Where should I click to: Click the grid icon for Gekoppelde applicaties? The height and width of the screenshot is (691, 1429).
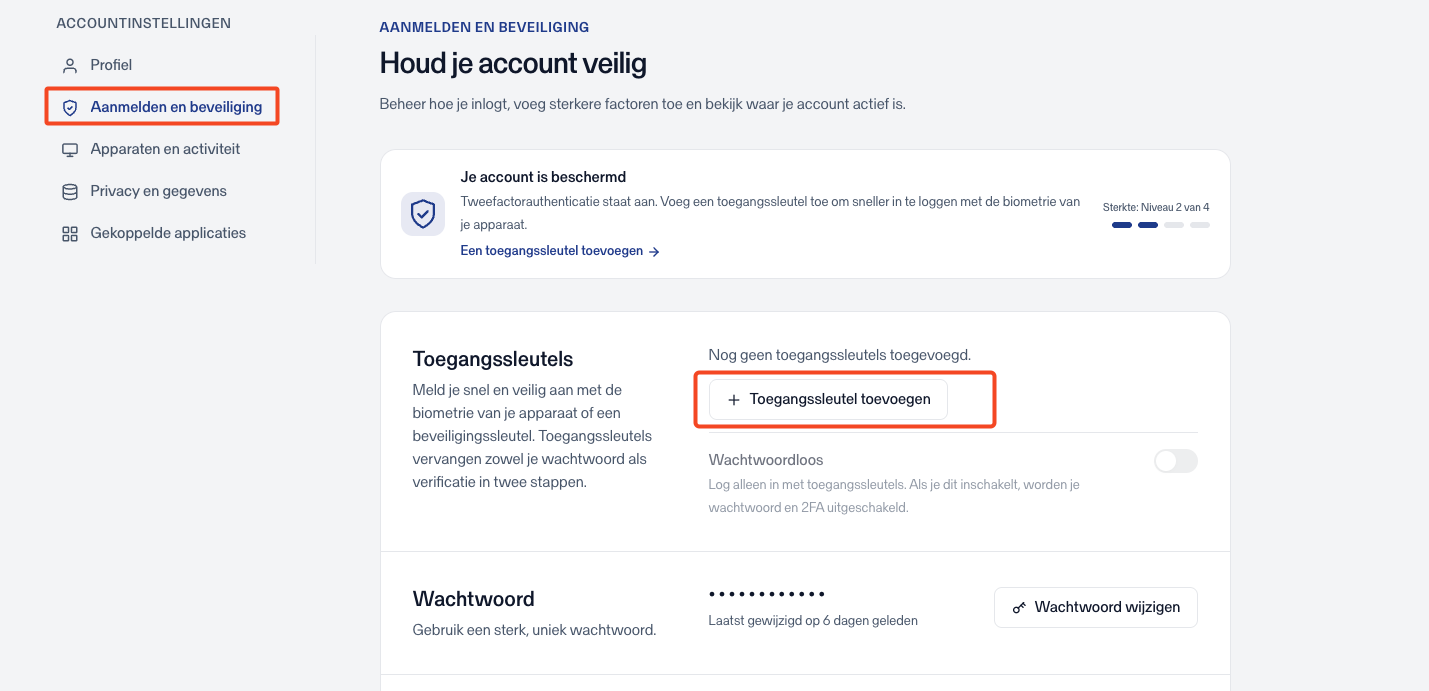click(70, 234)
